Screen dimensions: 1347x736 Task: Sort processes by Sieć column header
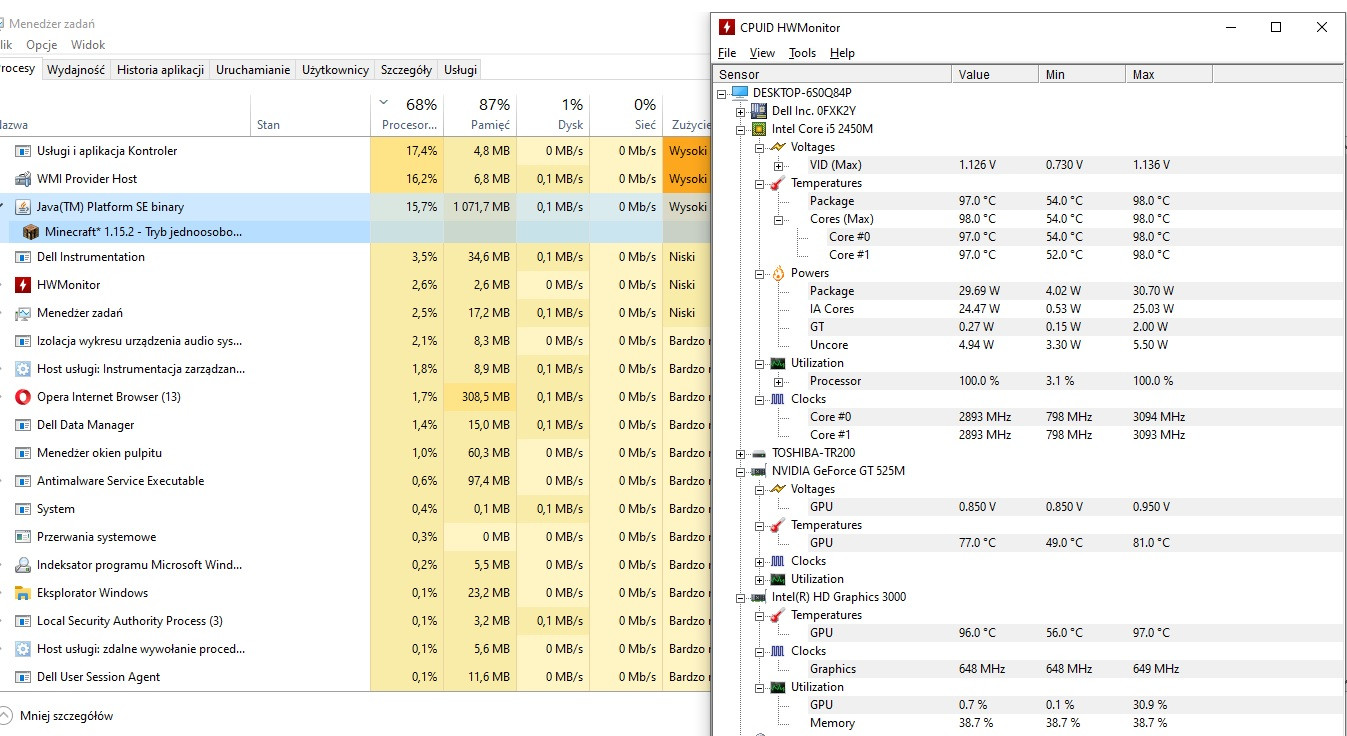[x=627, y=114]
